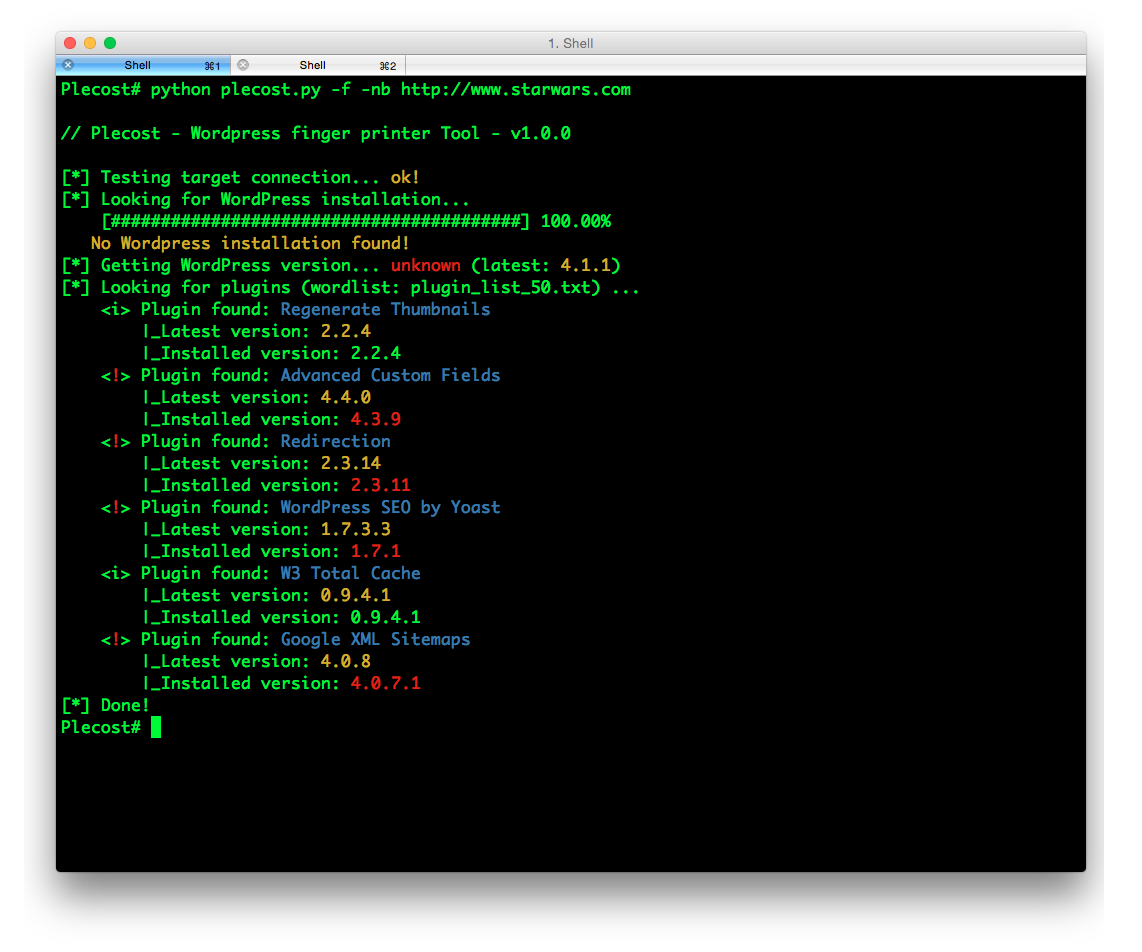
Task: Switch to the second Shell tab
Action: 318,66
